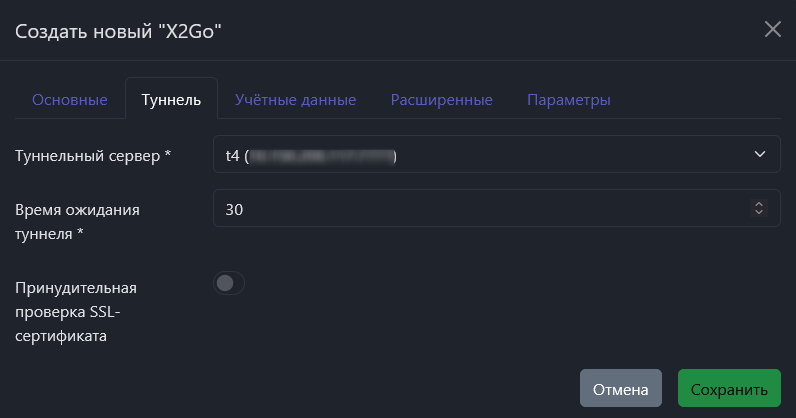Click the blurred server address in the dropdown
Viewport: 796px width, 418px height.
(x=322, y=156)
